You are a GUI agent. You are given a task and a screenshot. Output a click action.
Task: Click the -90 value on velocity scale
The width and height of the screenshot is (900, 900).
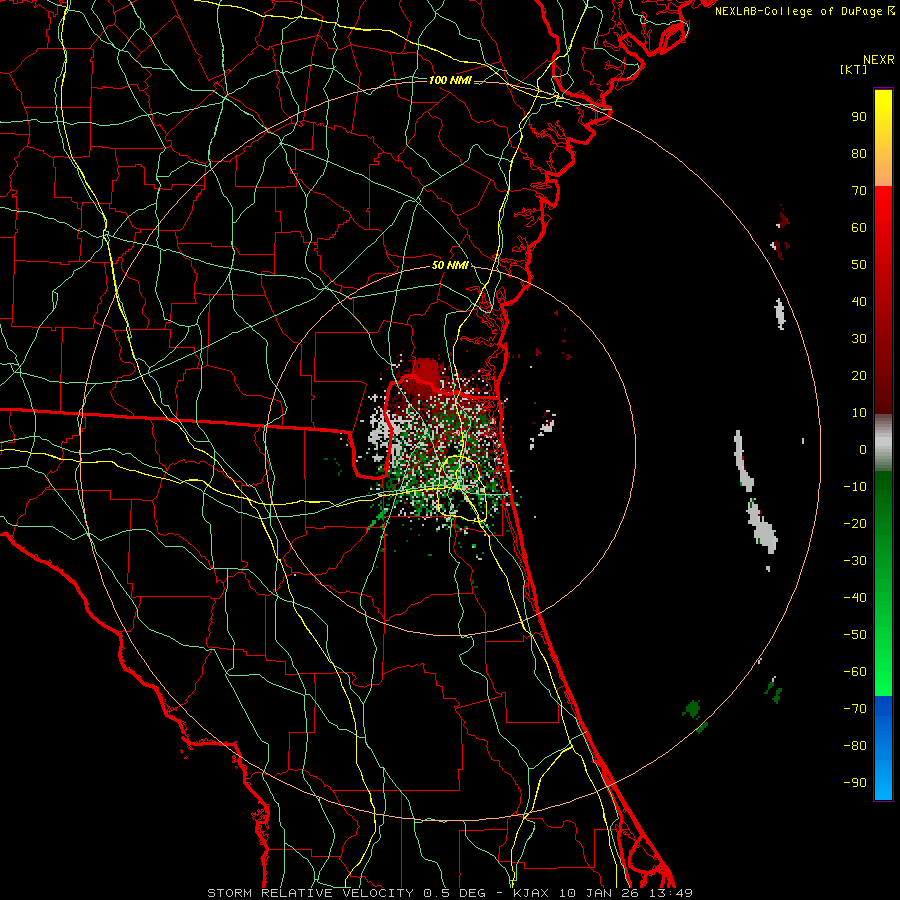(x=855, y=783)
